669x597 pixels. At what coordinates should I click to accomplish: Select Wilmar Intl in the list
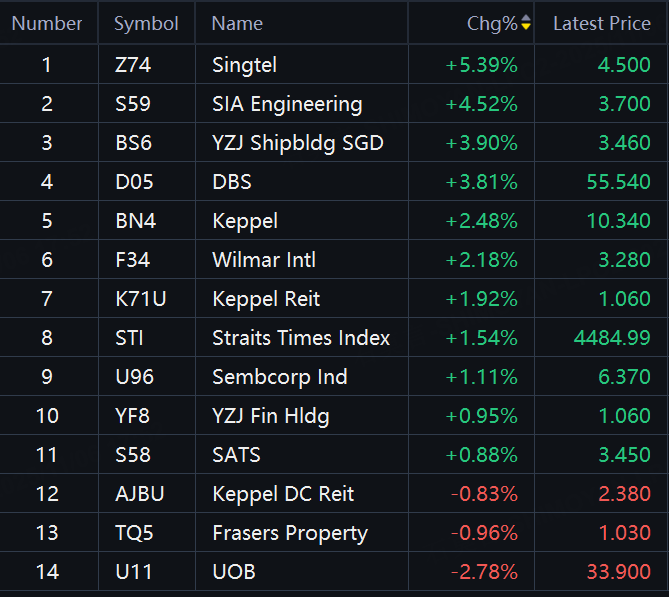[264, 260]
